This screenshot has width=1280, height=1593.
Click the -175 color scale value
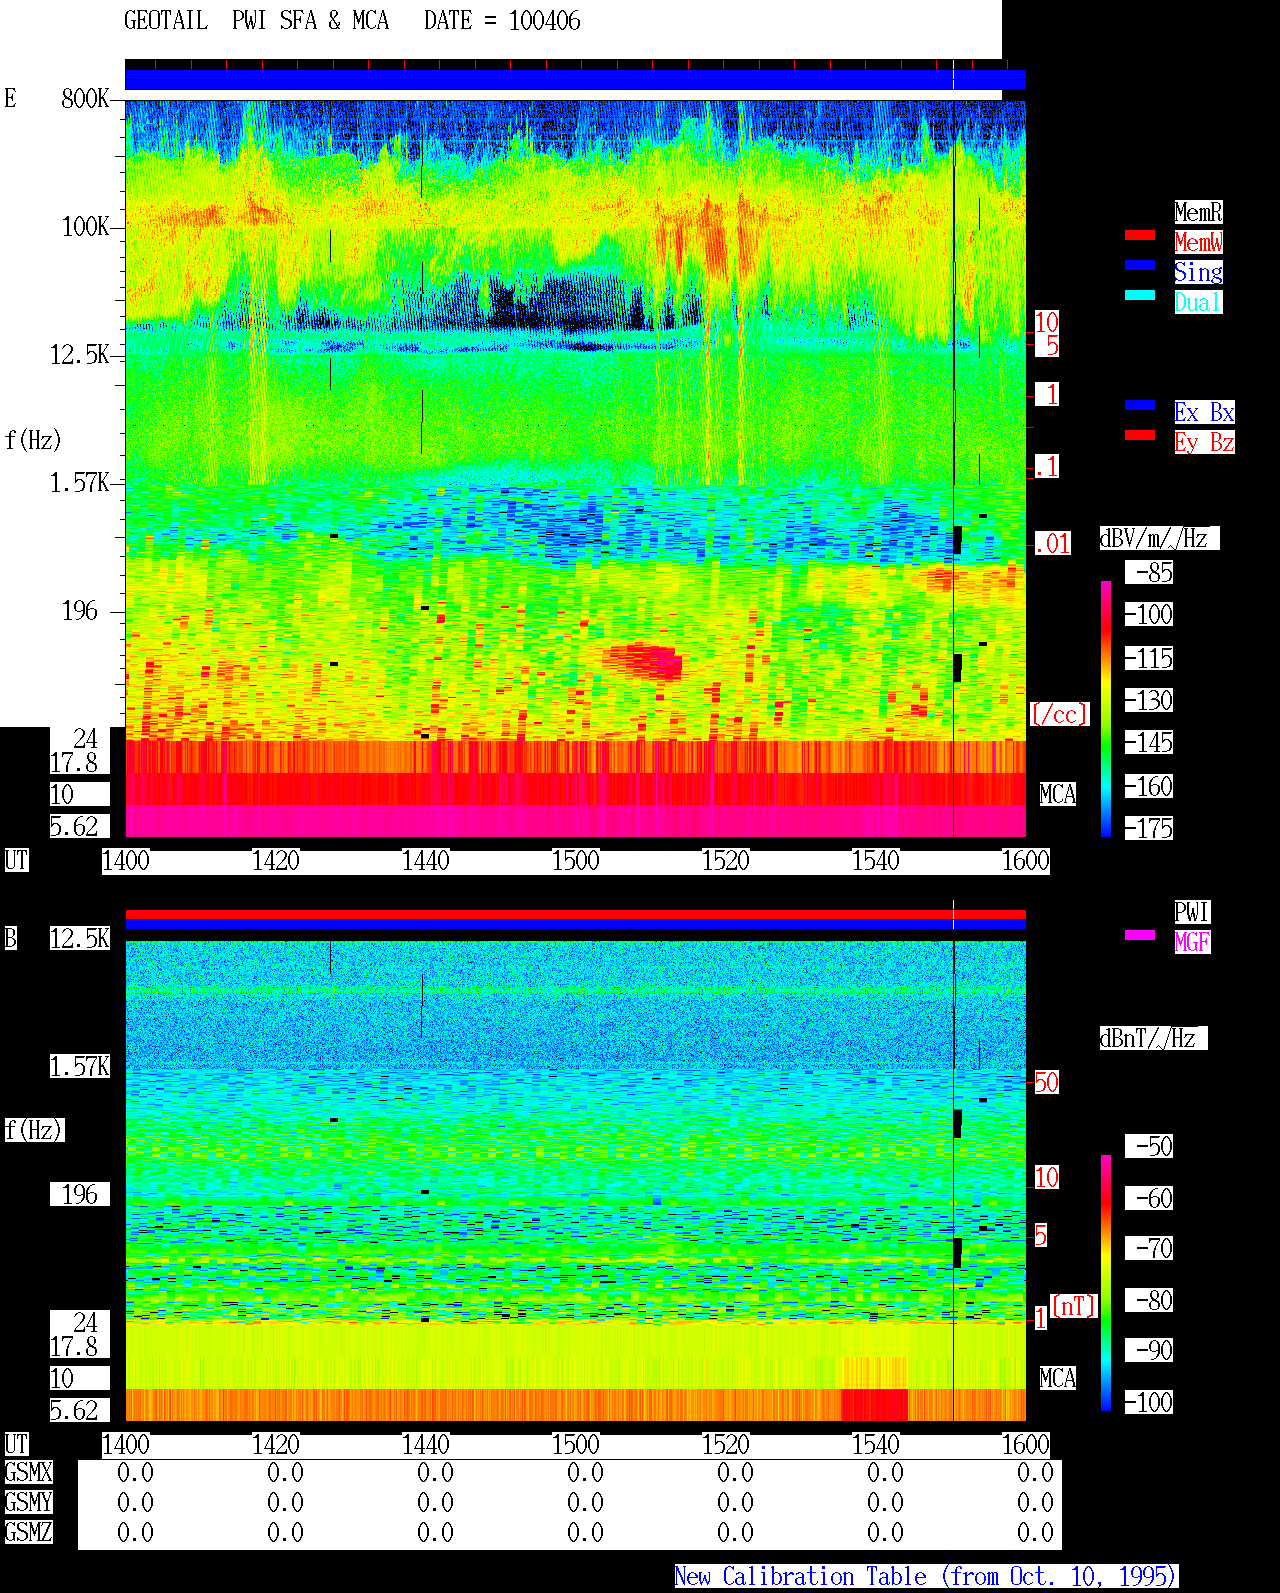(1149, 828)
